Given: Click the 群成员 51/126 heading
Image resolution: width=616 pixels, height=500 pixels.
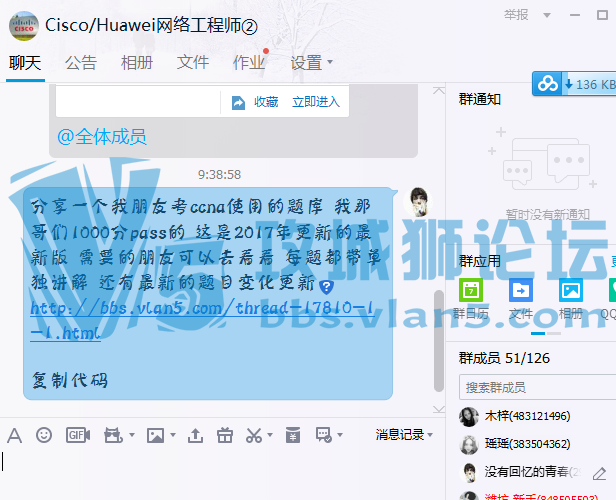Looking at the screenshot, I should pos(504,358).
